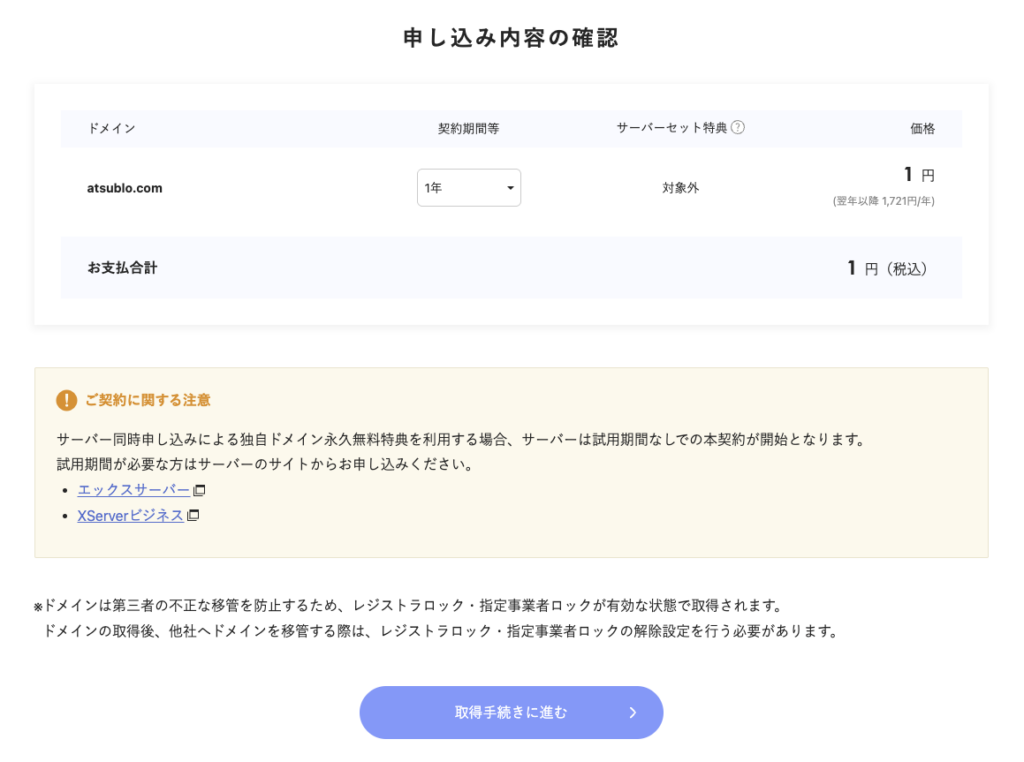This screenshot has height=762, width=1024.
Task: Click the 1 円（税込） total amount
Action: coord(887,268)
